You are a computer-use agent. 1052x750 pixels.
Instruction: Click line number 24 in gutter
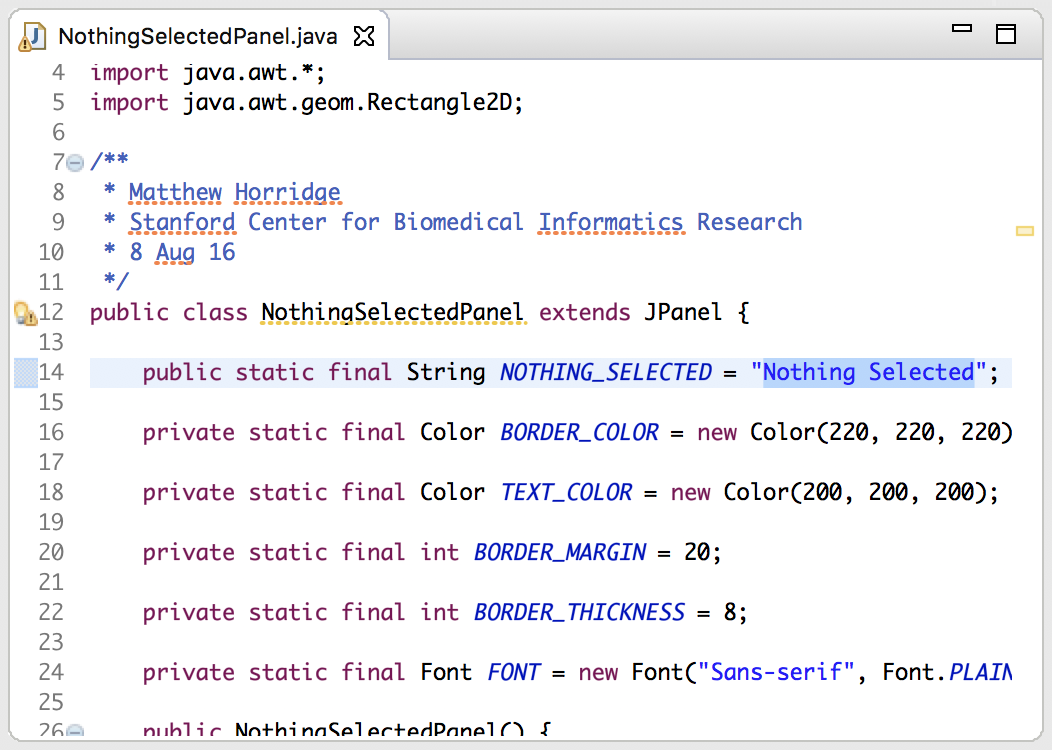pyautogui.click(x=51, y=672)
